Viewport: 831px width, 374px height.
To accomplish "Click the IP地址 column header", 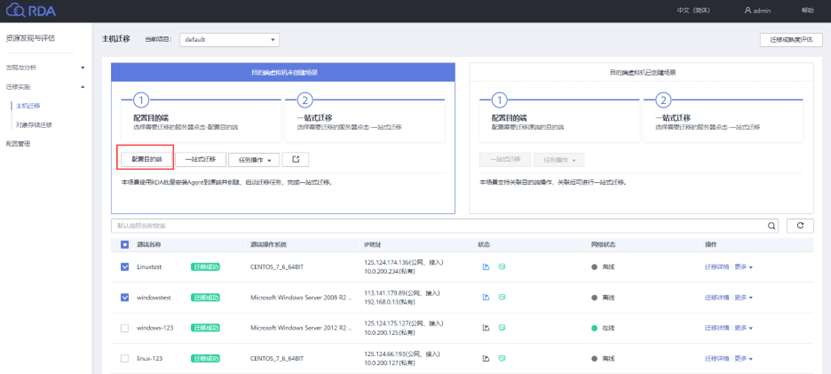I will [x=373, y=245].
